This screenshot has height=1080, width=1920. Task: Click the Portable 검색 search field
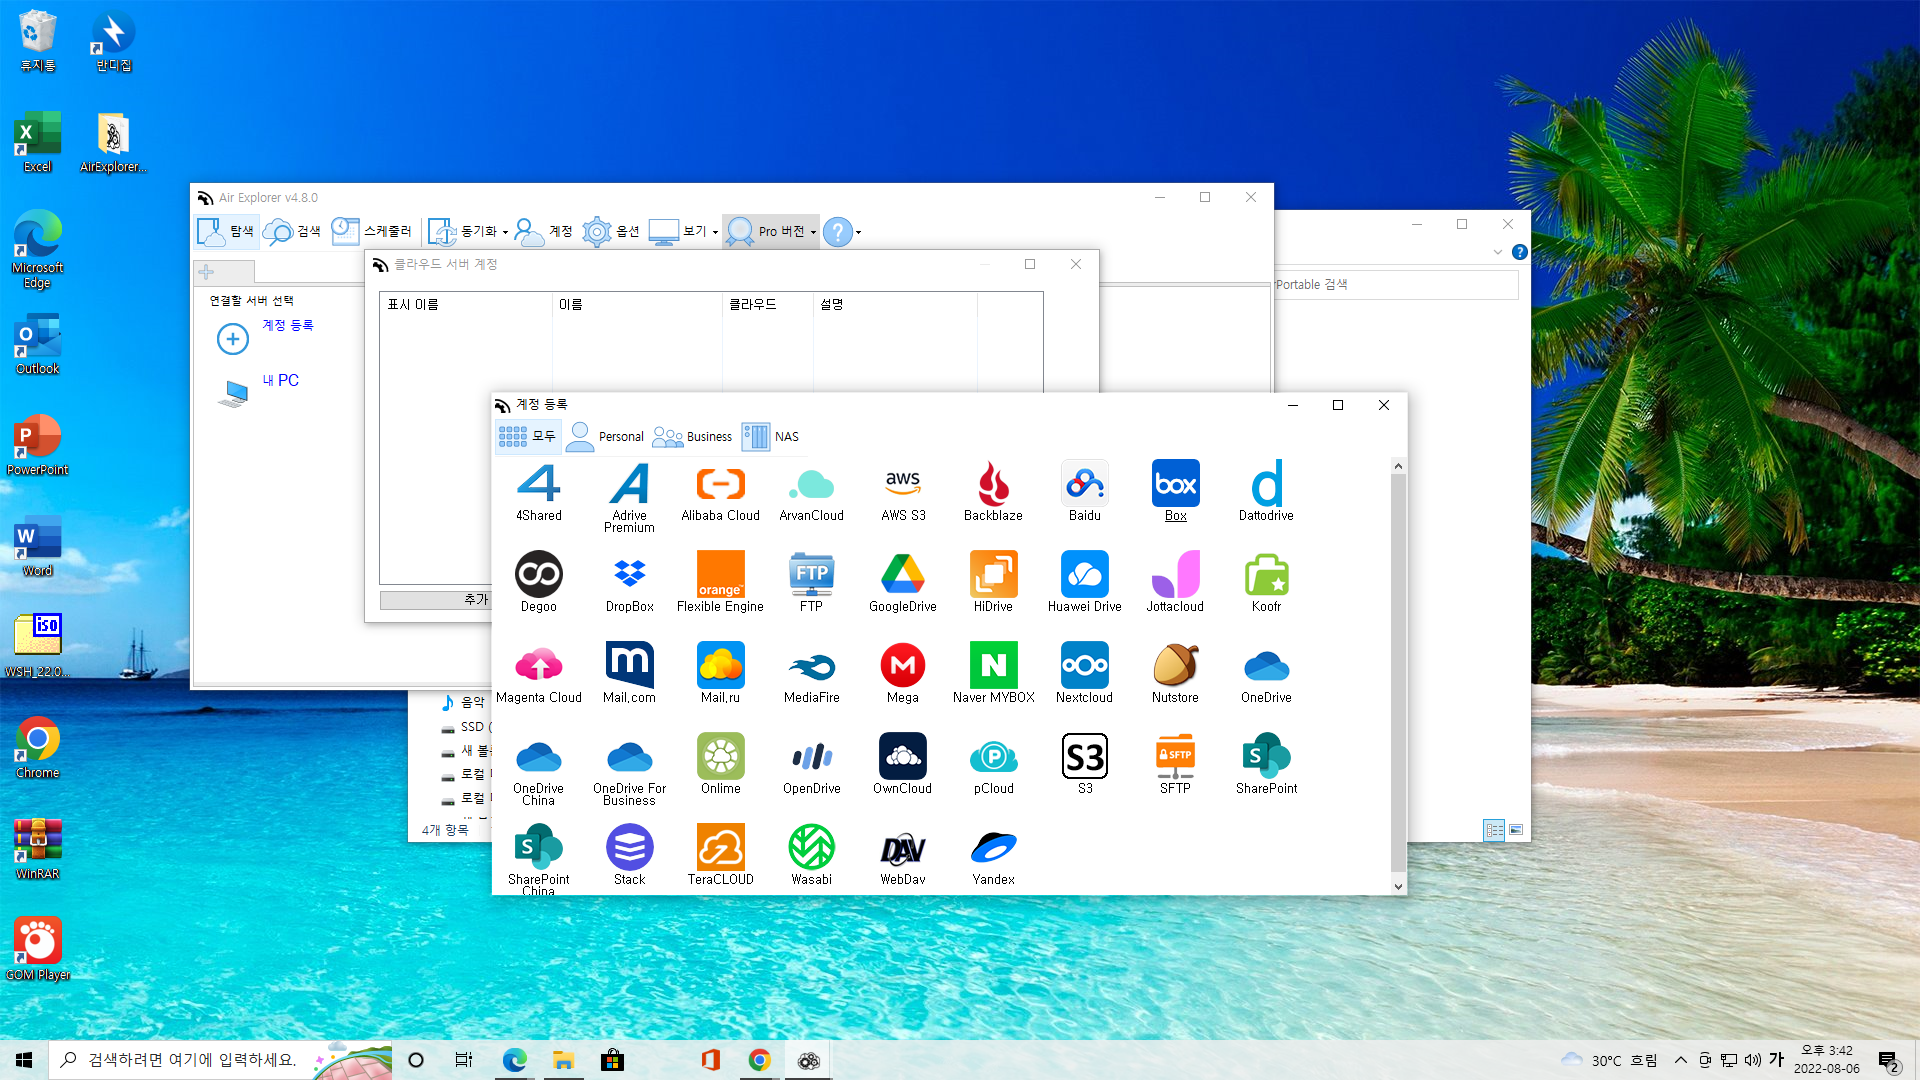(x=1396, y=285)
